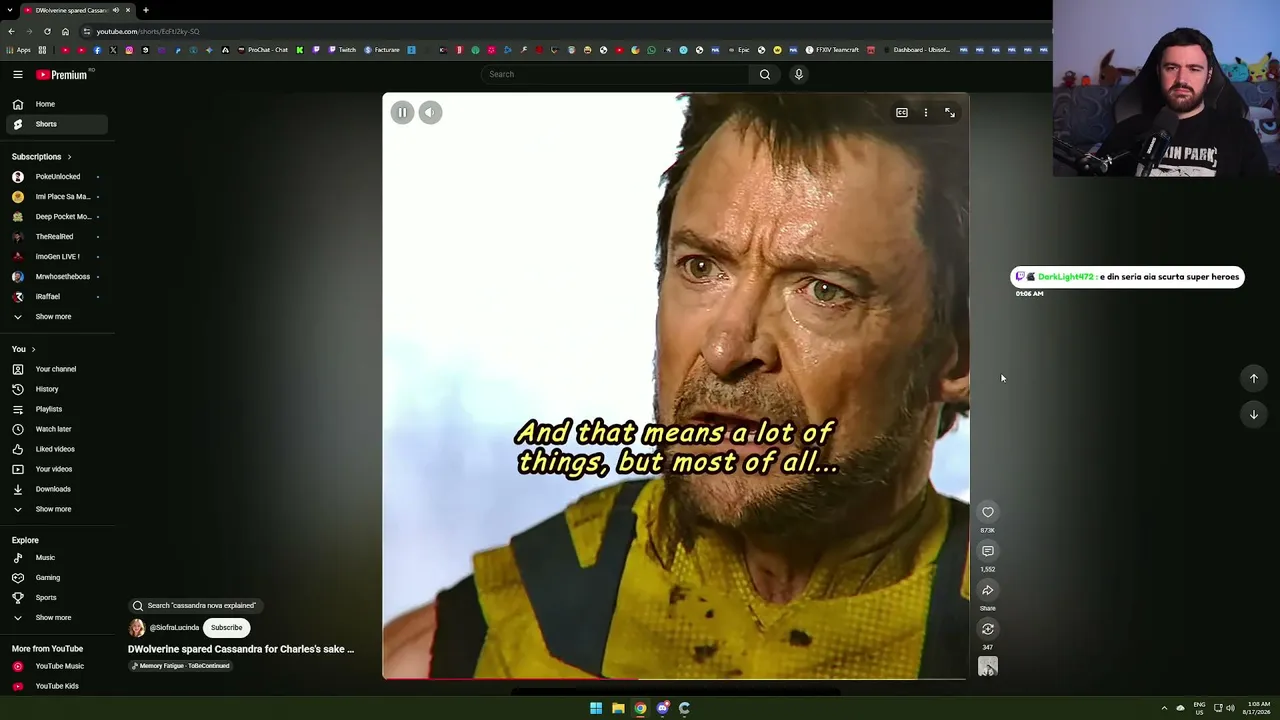
Task: Open the YouTube guide hamburger menu
Action: tap(18, 74)
